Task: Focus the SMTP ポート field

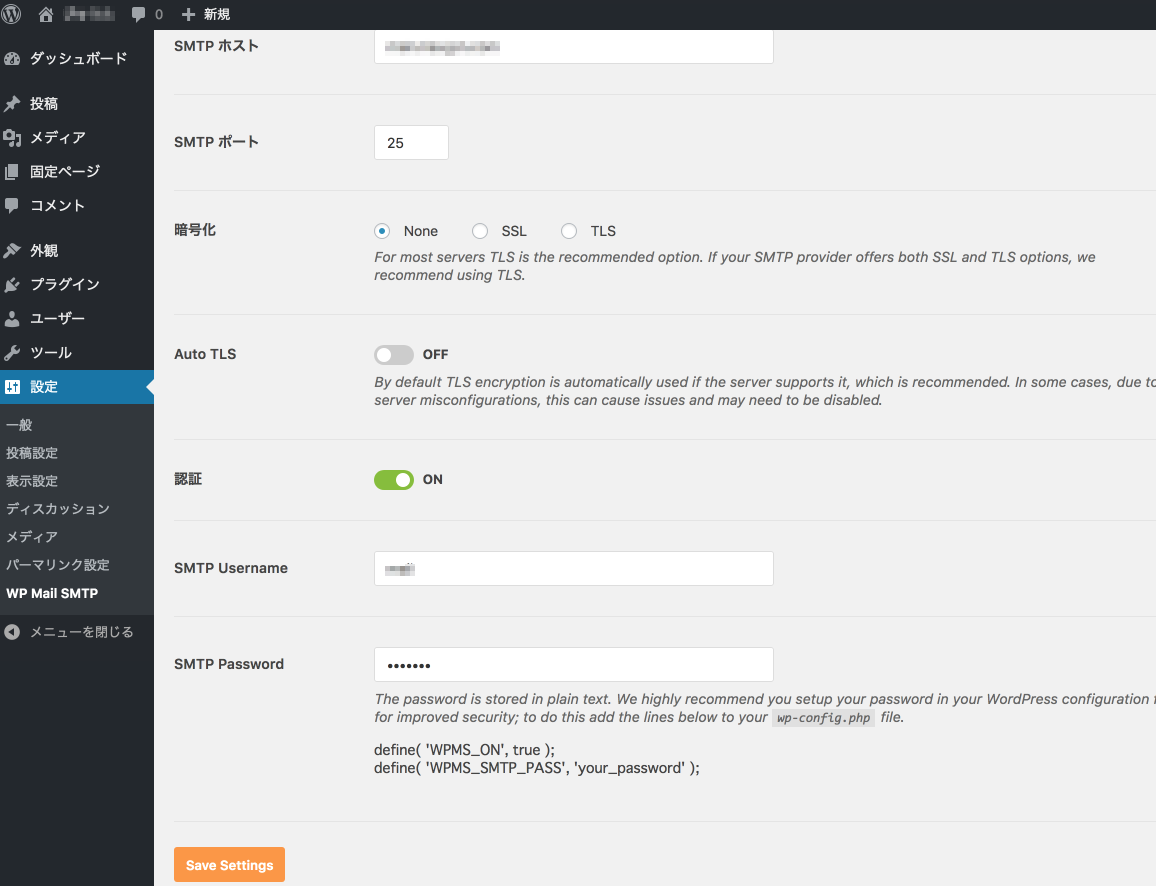Action: click(411, 142)
